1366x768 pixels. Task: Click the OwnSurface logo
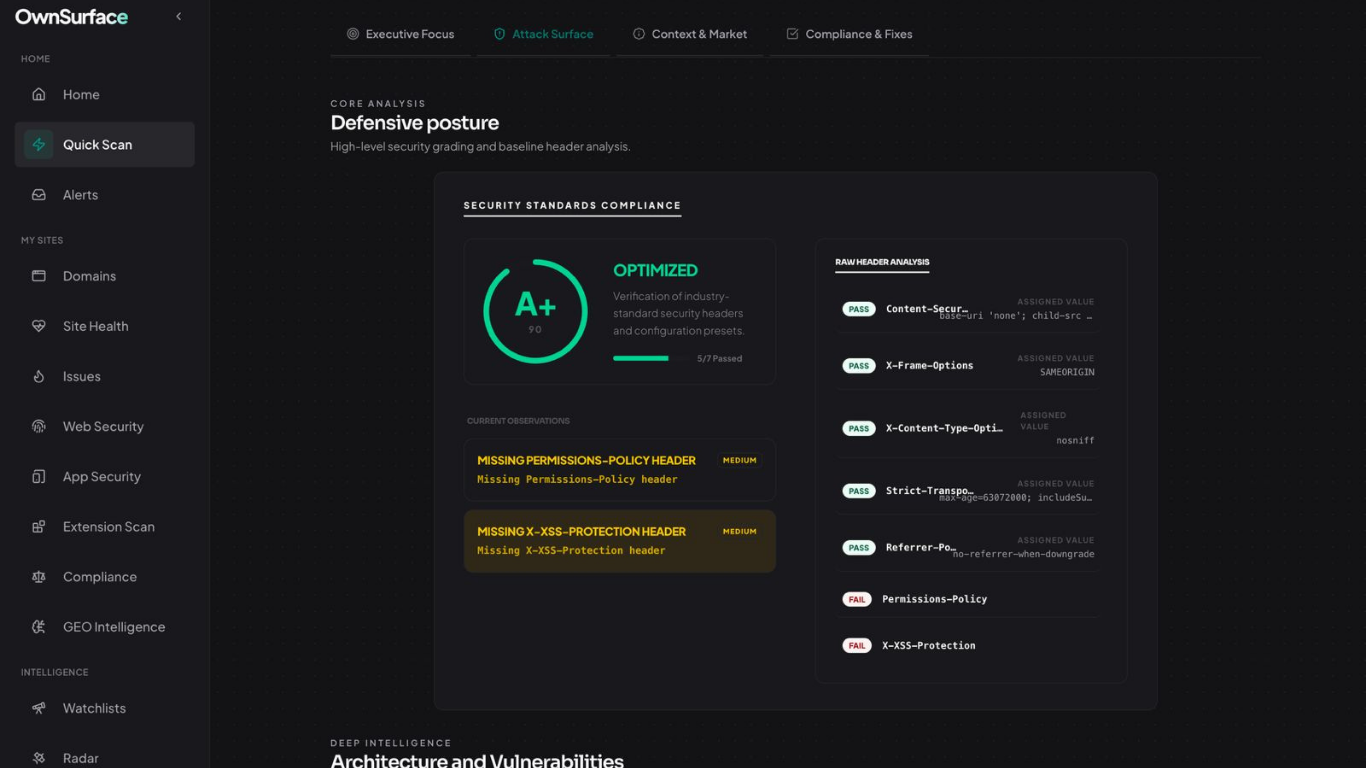(x=71, y=17)
